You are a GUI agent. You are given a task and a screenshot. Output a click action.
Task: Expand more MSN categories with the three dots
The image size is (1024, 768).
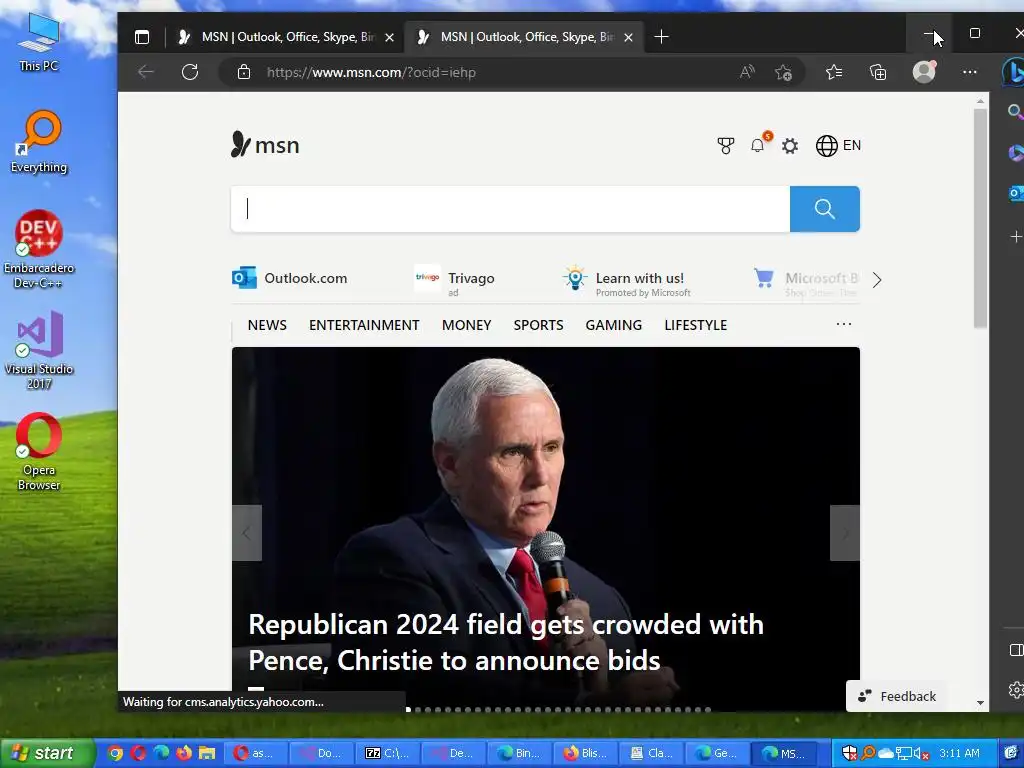click(x=844, y=324)
